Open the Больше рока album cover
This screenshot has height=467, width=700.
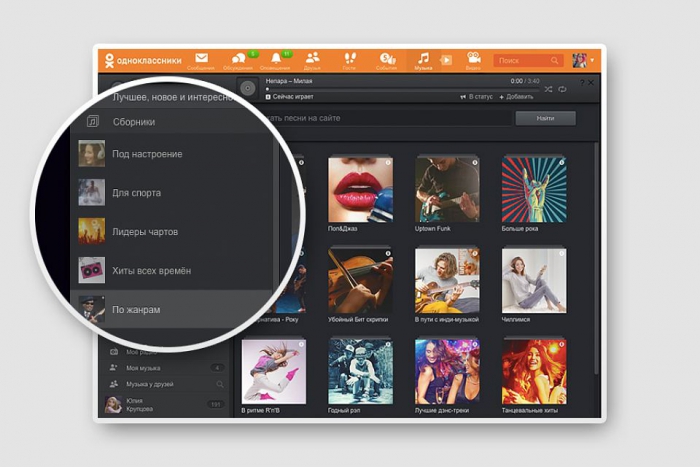[x=534, y=190]
